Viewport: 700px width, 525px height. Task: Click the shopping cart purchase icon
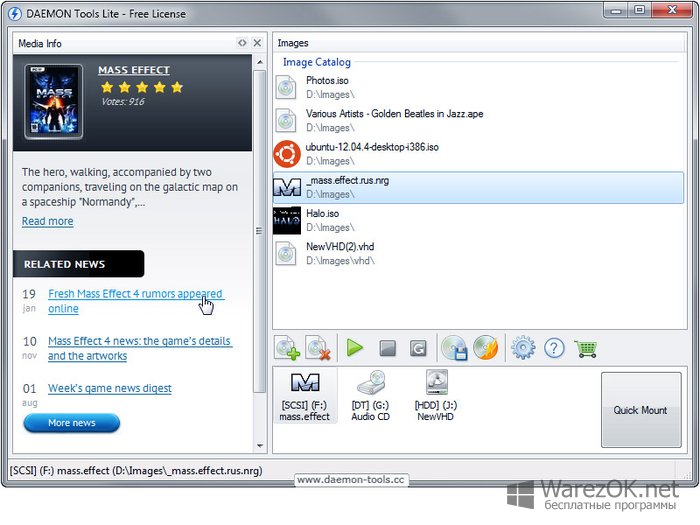pos(586,348)
